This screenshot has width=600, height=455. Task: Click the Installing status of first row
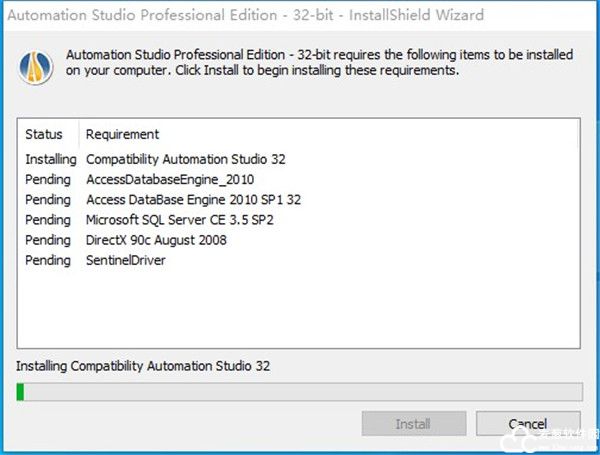coord(51,159)
